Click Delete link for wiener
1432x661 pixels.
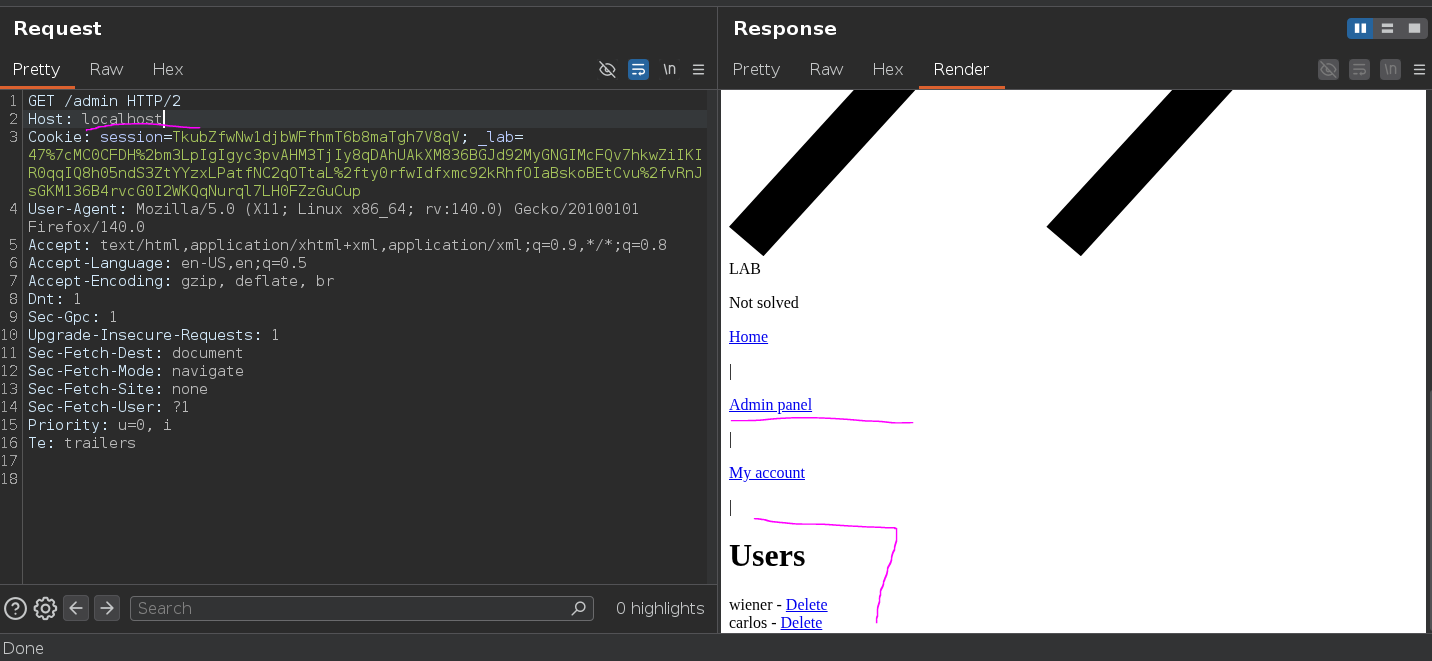pos(806,605)
